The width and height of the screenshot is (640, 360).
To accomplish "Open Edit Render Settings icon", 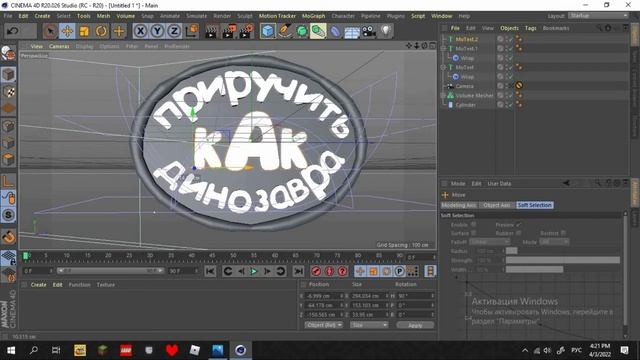I will (x=246, y=31).
